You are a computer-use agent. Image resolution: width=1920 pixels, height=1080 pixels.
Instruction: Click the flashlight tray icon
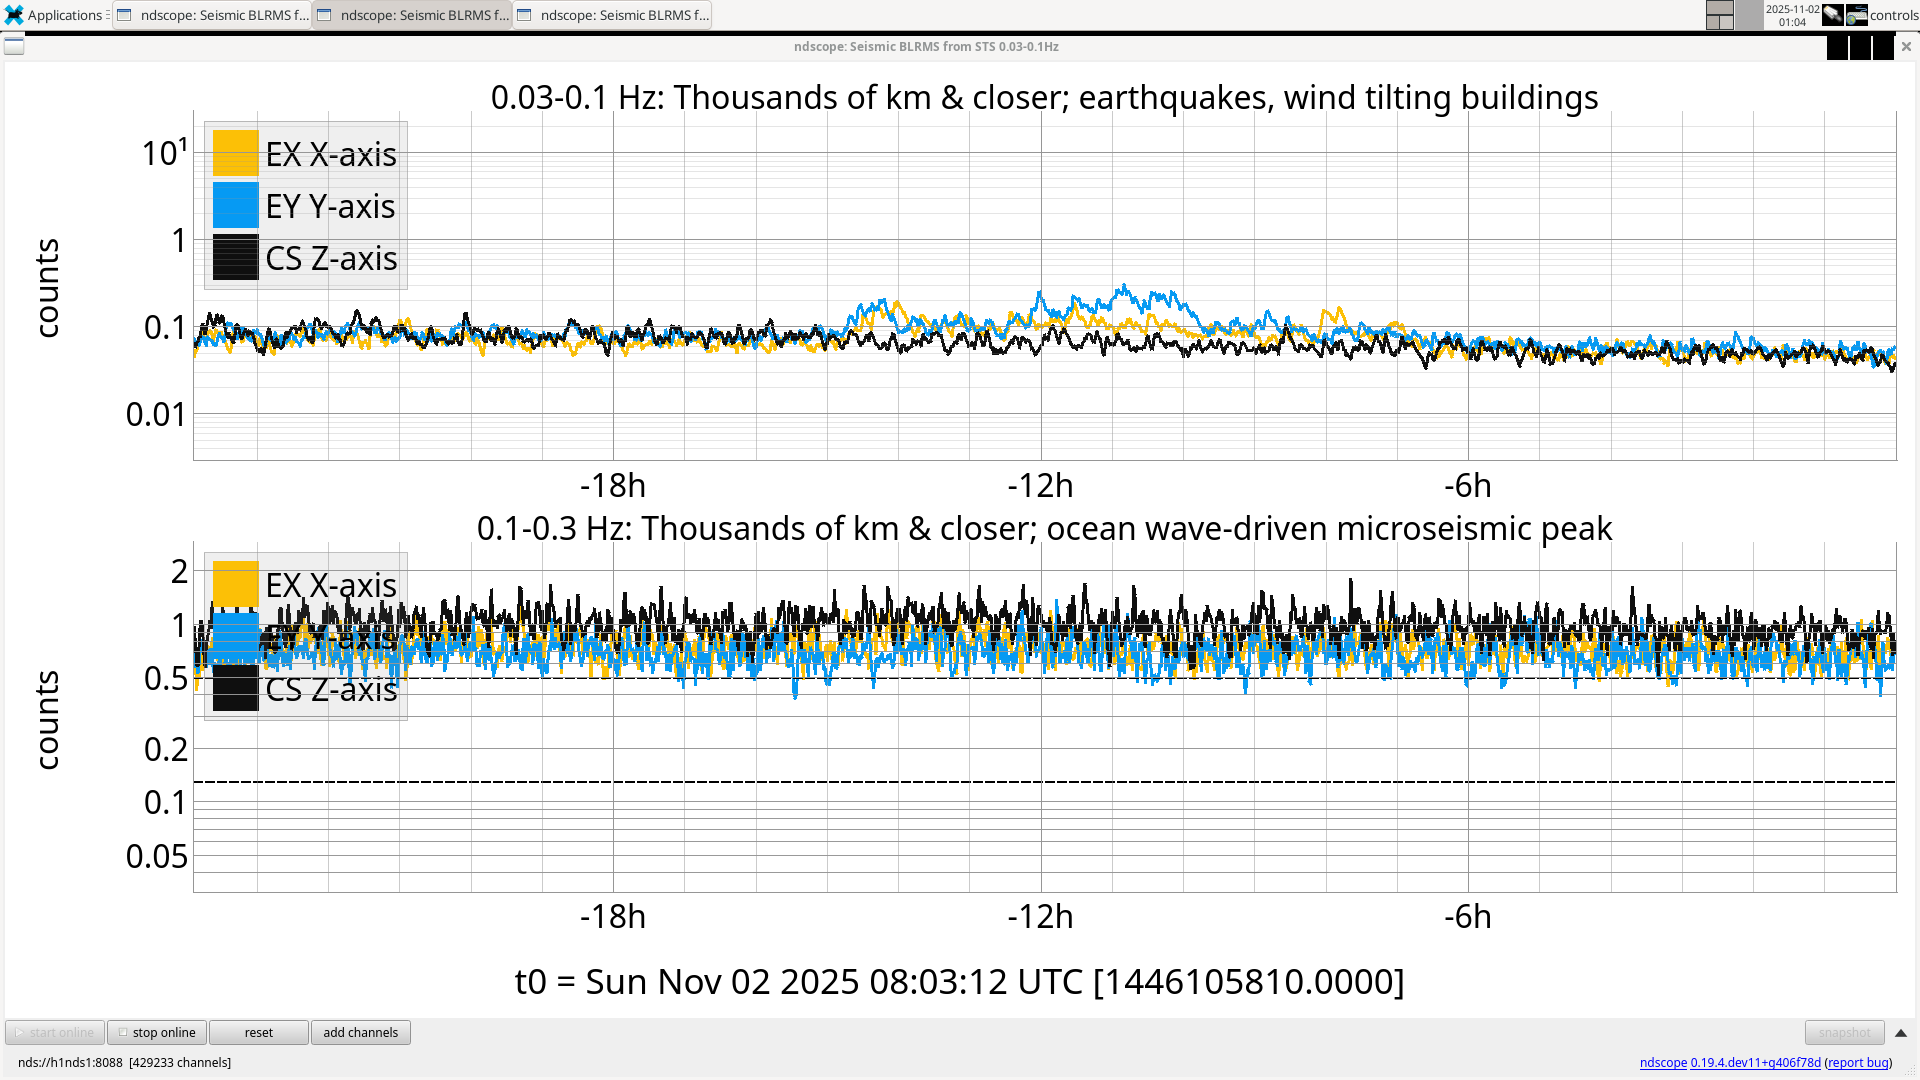click(1832, 15)
